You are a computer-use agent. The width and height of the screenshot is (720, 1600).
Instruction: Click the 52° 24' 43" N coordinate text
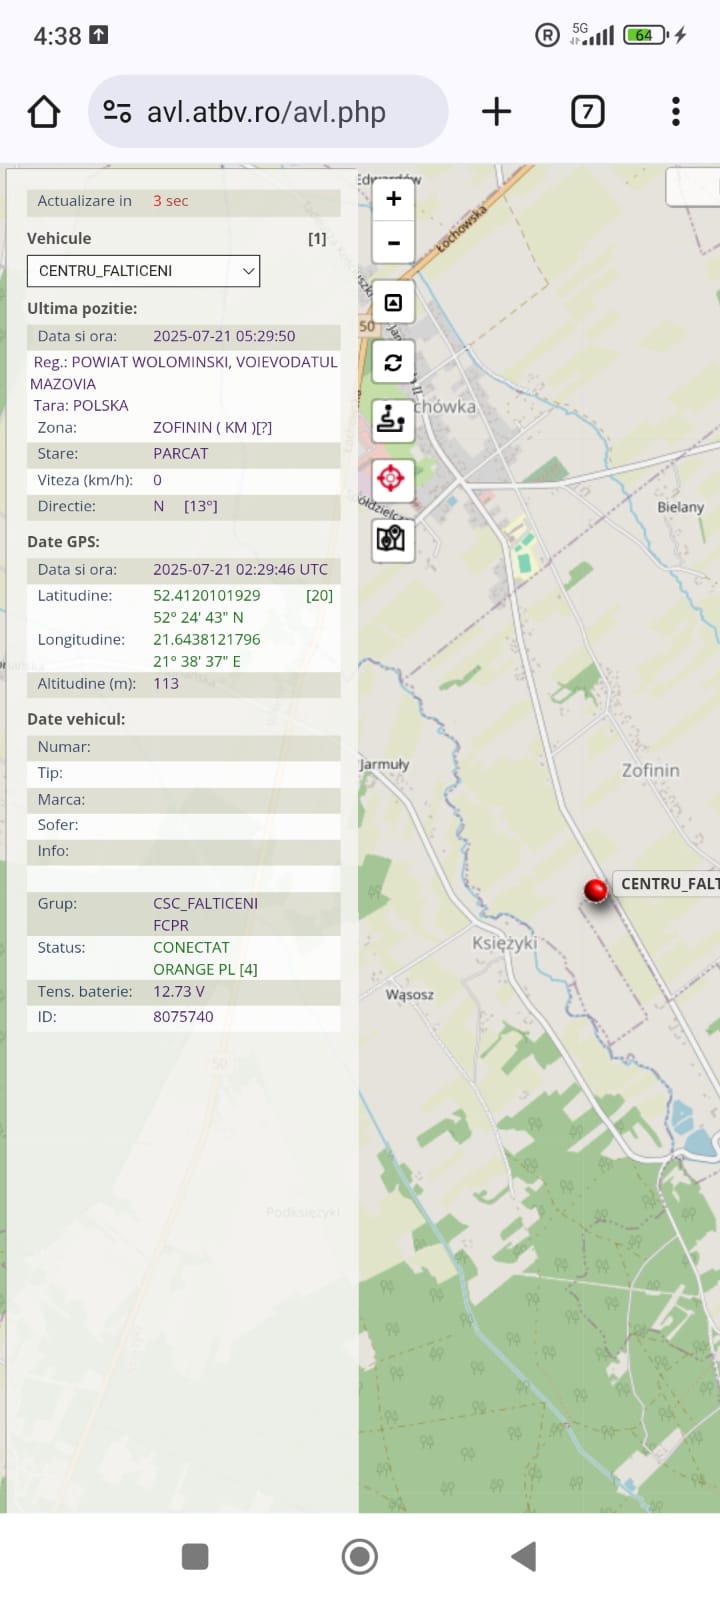pos(198,617)
